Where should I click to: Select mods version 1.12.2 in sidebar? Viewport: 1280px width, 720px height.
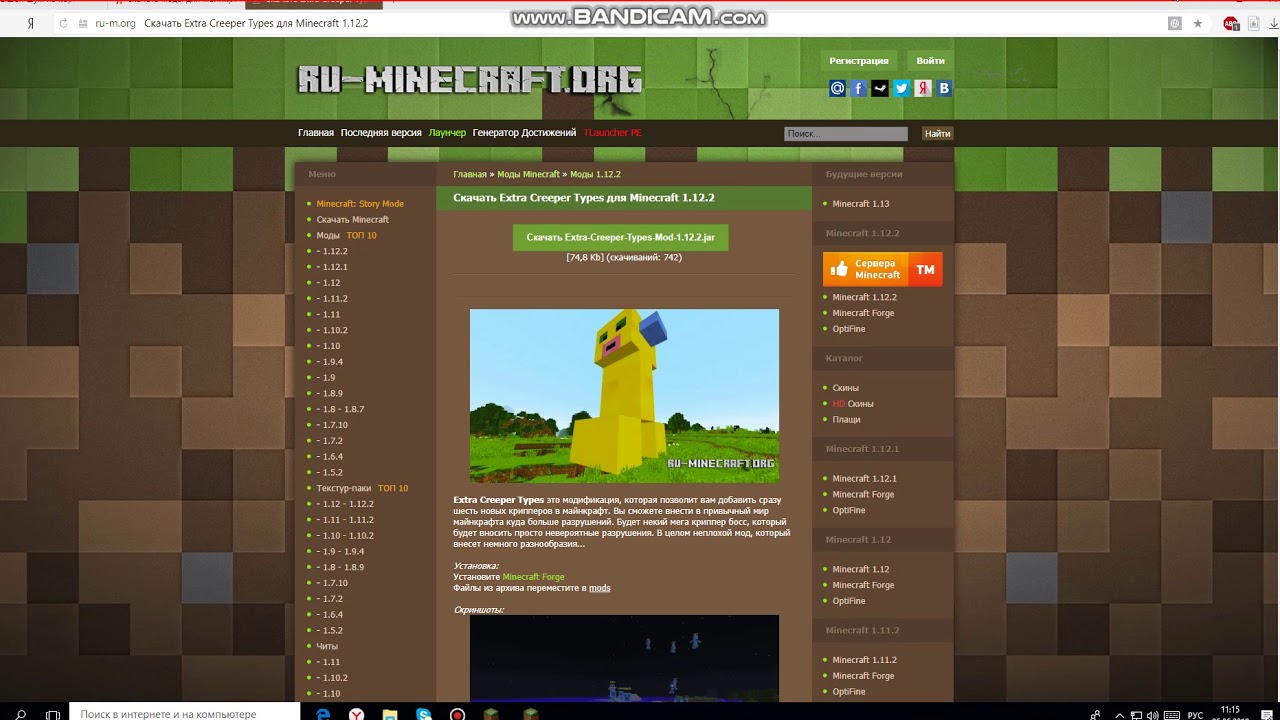coord(333,252)
